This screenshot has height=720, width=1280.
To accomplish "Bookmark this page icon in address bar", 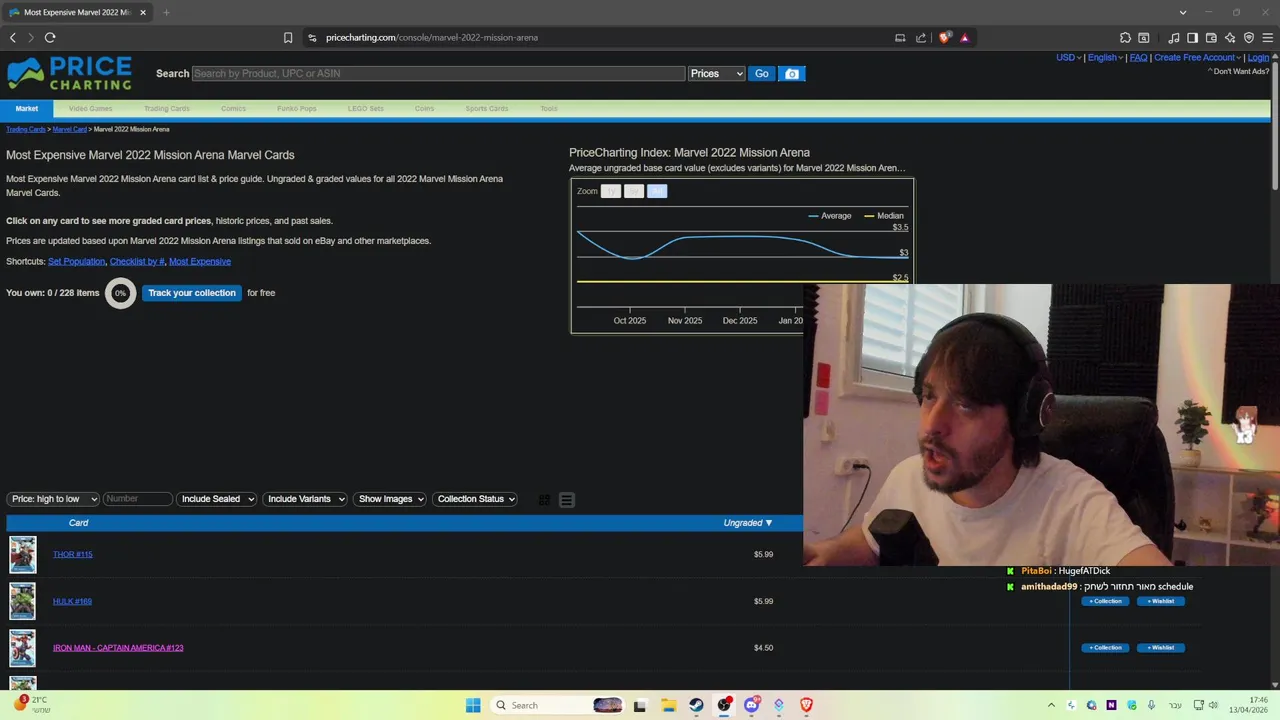I will tap(288, 38).
